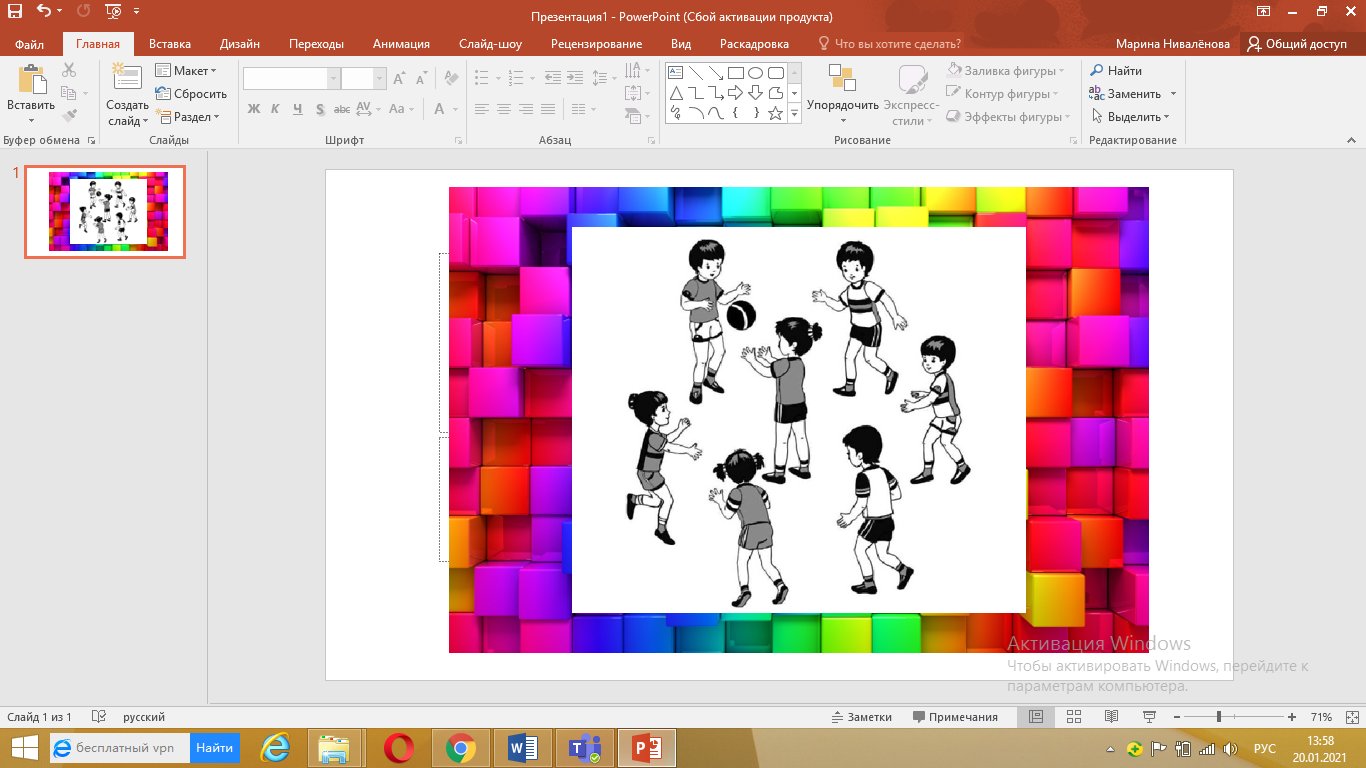Toggle italic К formatting

point(275,109)
